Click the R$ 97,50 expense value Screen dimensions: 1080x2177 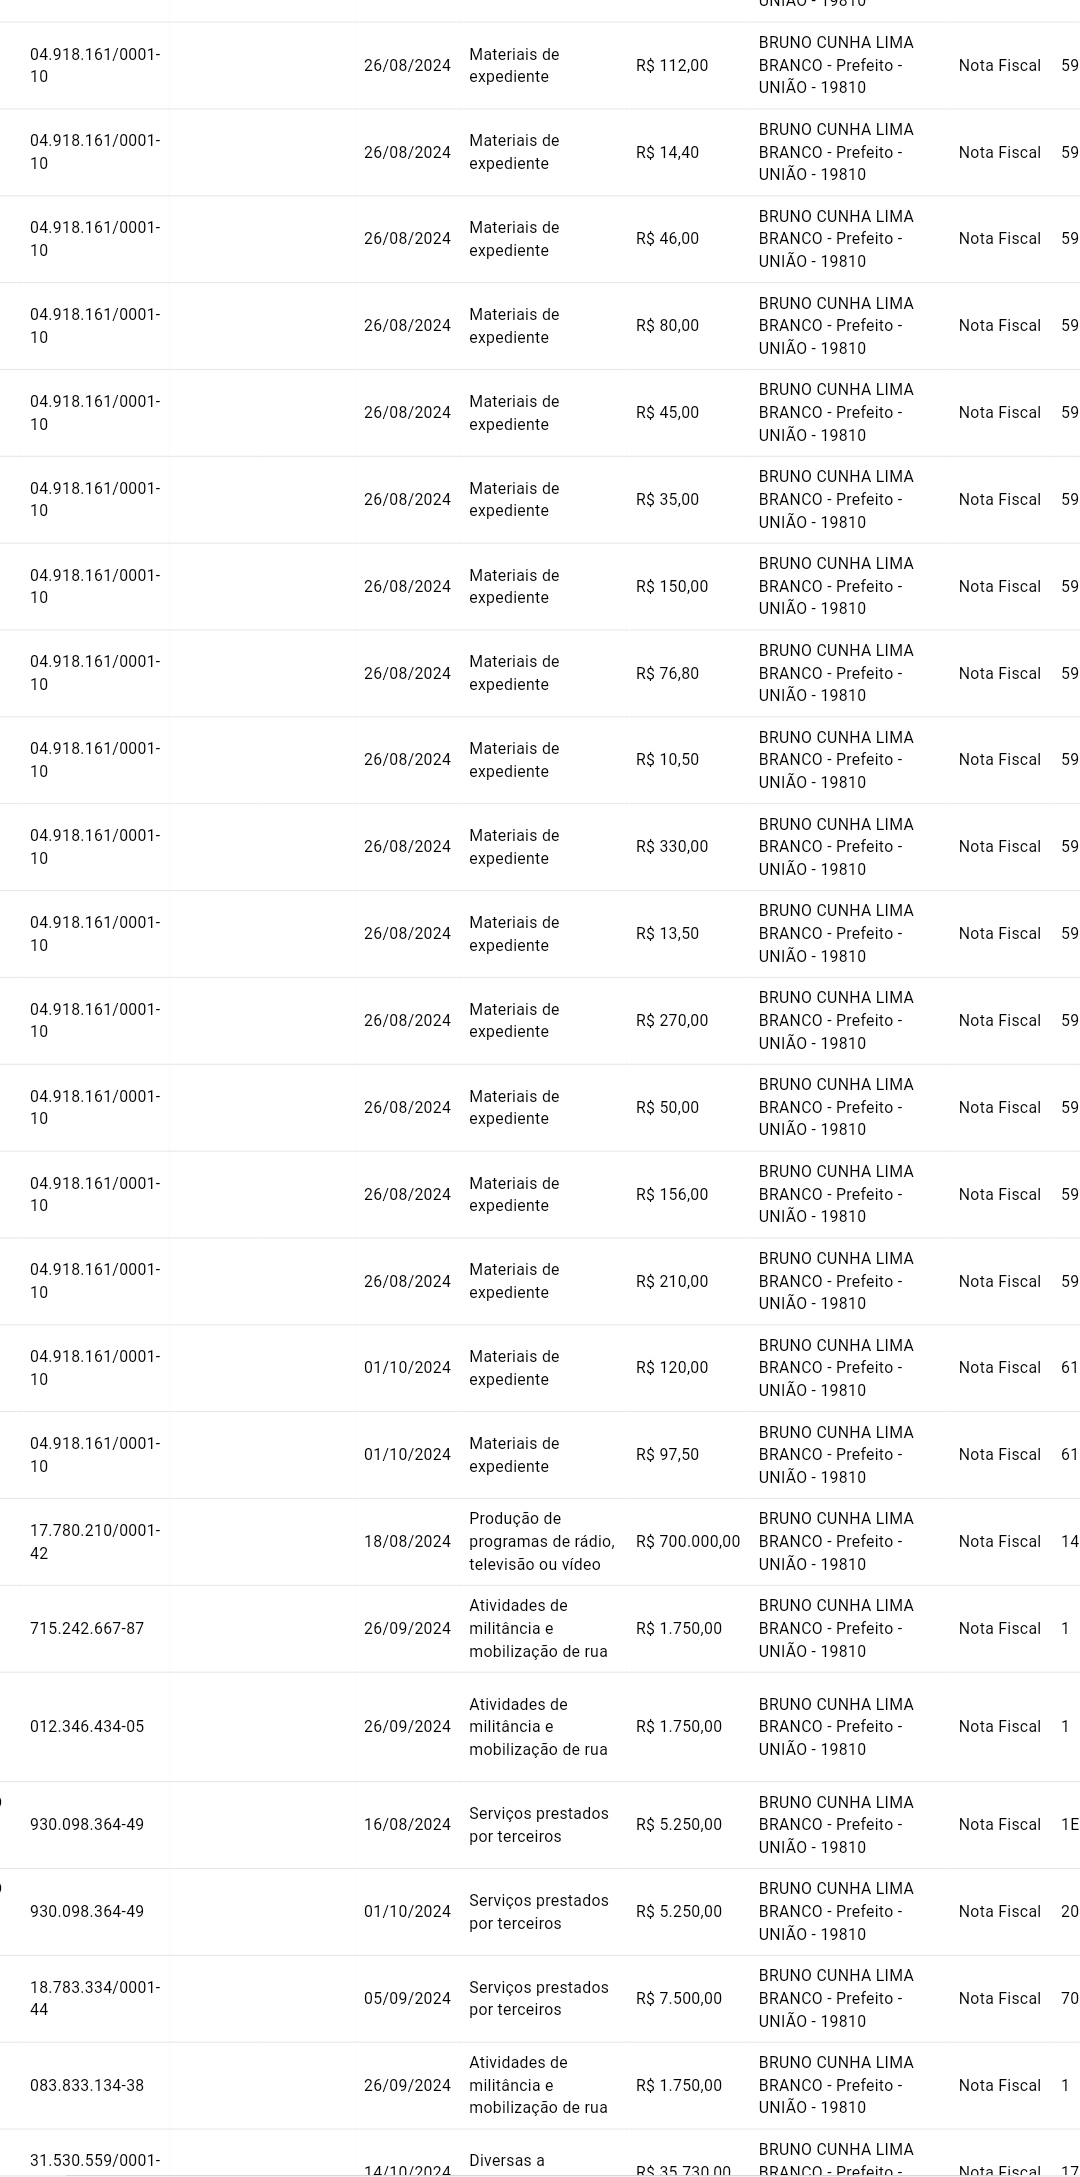click(x=667, y=1454)
